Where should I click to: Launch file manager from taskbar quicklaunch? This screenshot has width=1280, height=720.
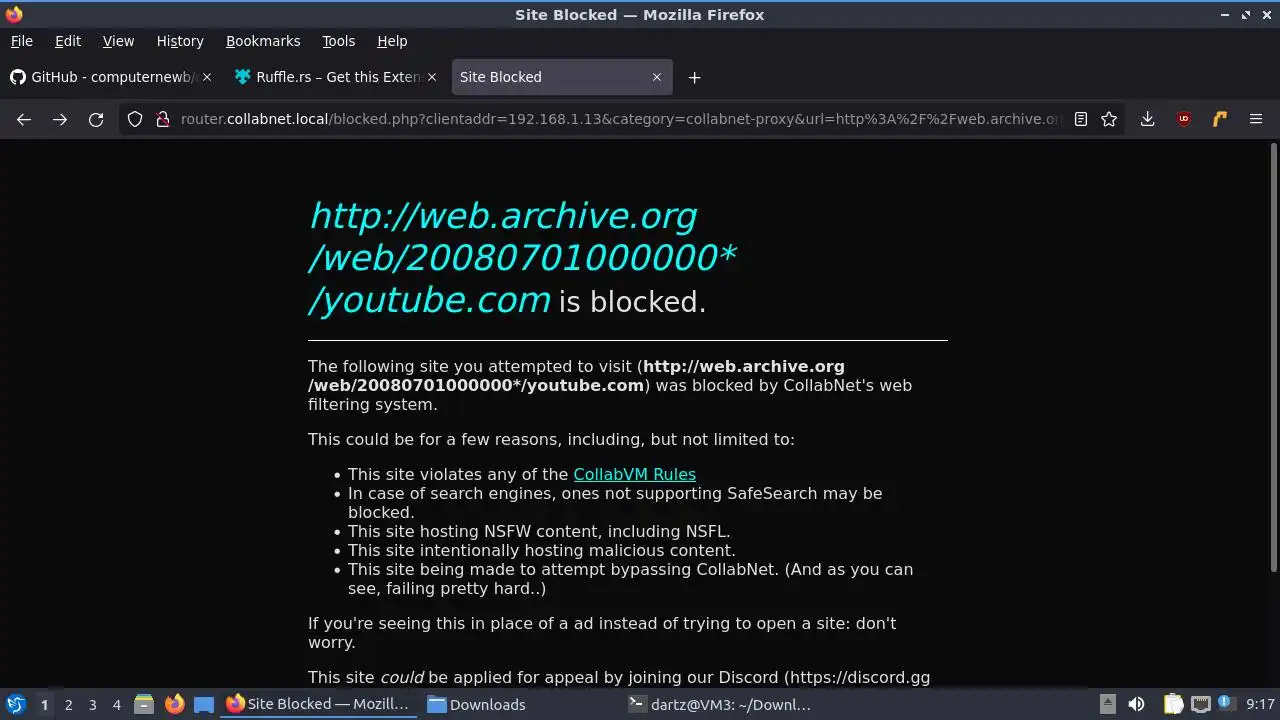pyautogui.click(x=144, y=704)
